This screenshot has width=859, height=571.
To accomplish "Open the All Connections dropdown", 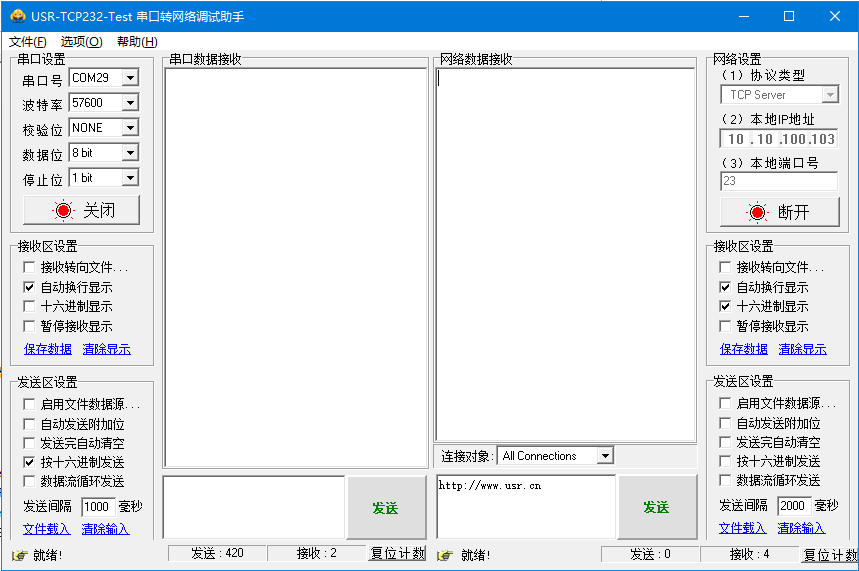I will click(x=604, y=456).
